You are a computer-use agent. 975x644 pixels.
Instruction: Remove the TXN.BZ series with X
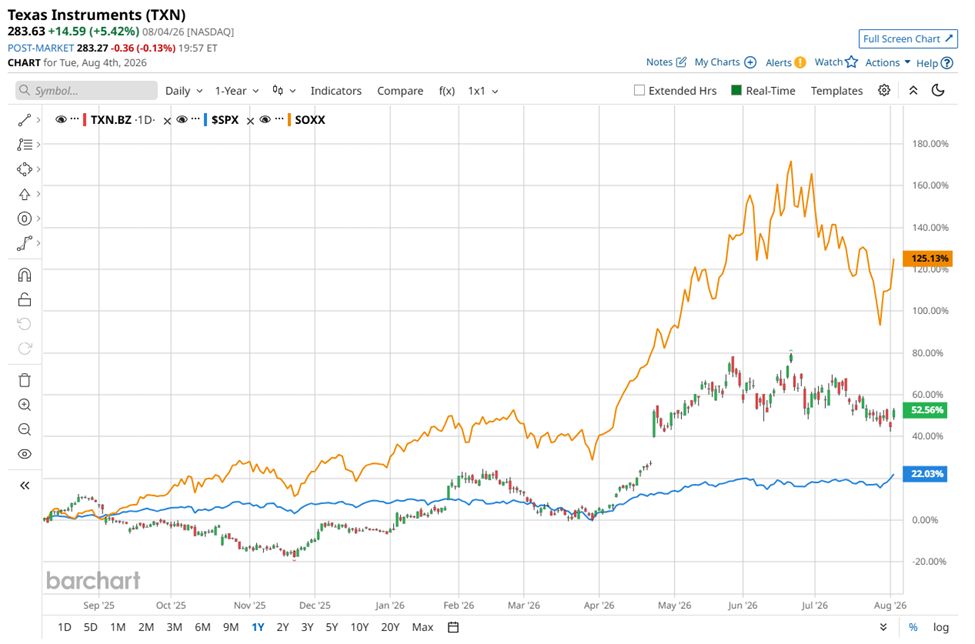click(167, 121)
